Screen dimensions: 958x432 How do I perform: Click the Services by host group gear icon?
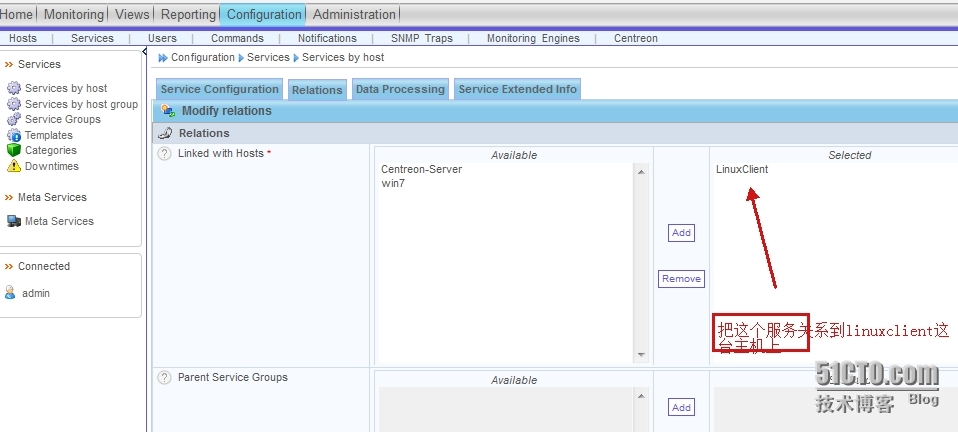(x=13, y=104)
